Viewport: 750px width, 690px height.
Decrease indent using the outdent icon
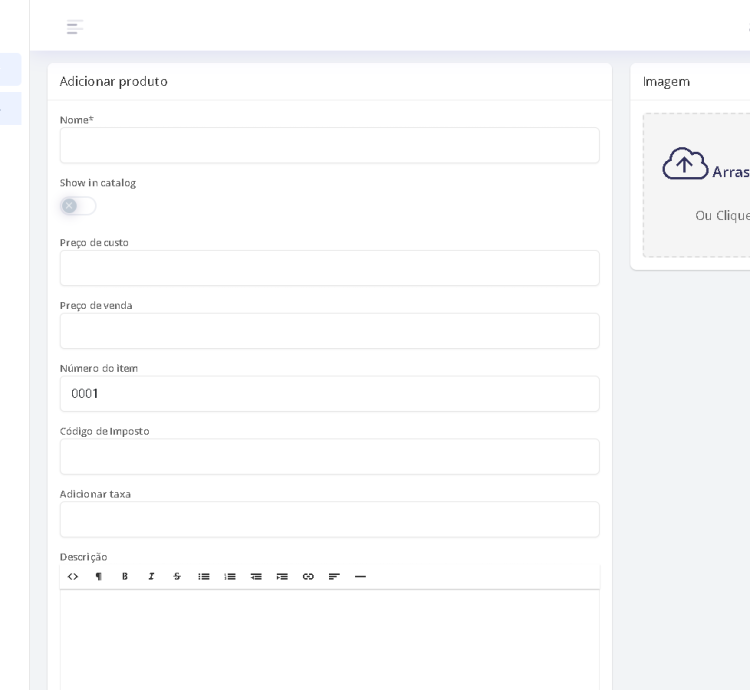[x=256, y=577]
